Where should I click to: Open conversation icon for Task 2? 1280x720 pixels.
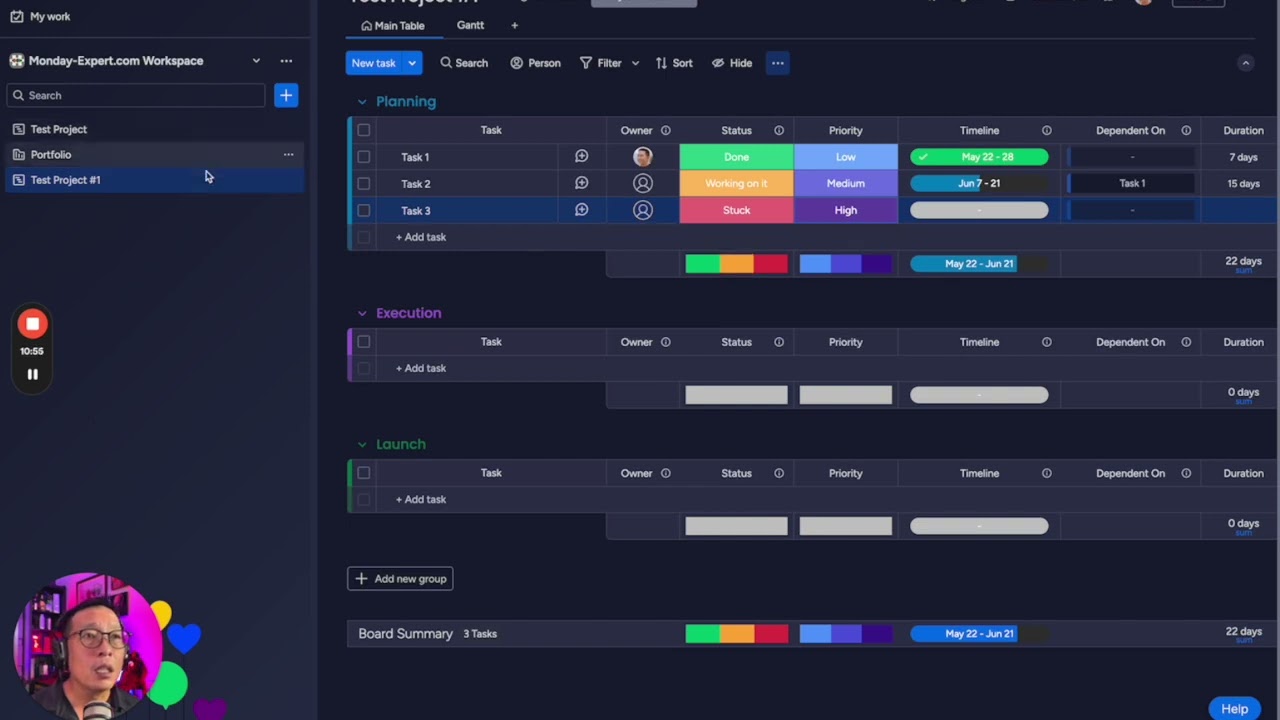[581, 183]
